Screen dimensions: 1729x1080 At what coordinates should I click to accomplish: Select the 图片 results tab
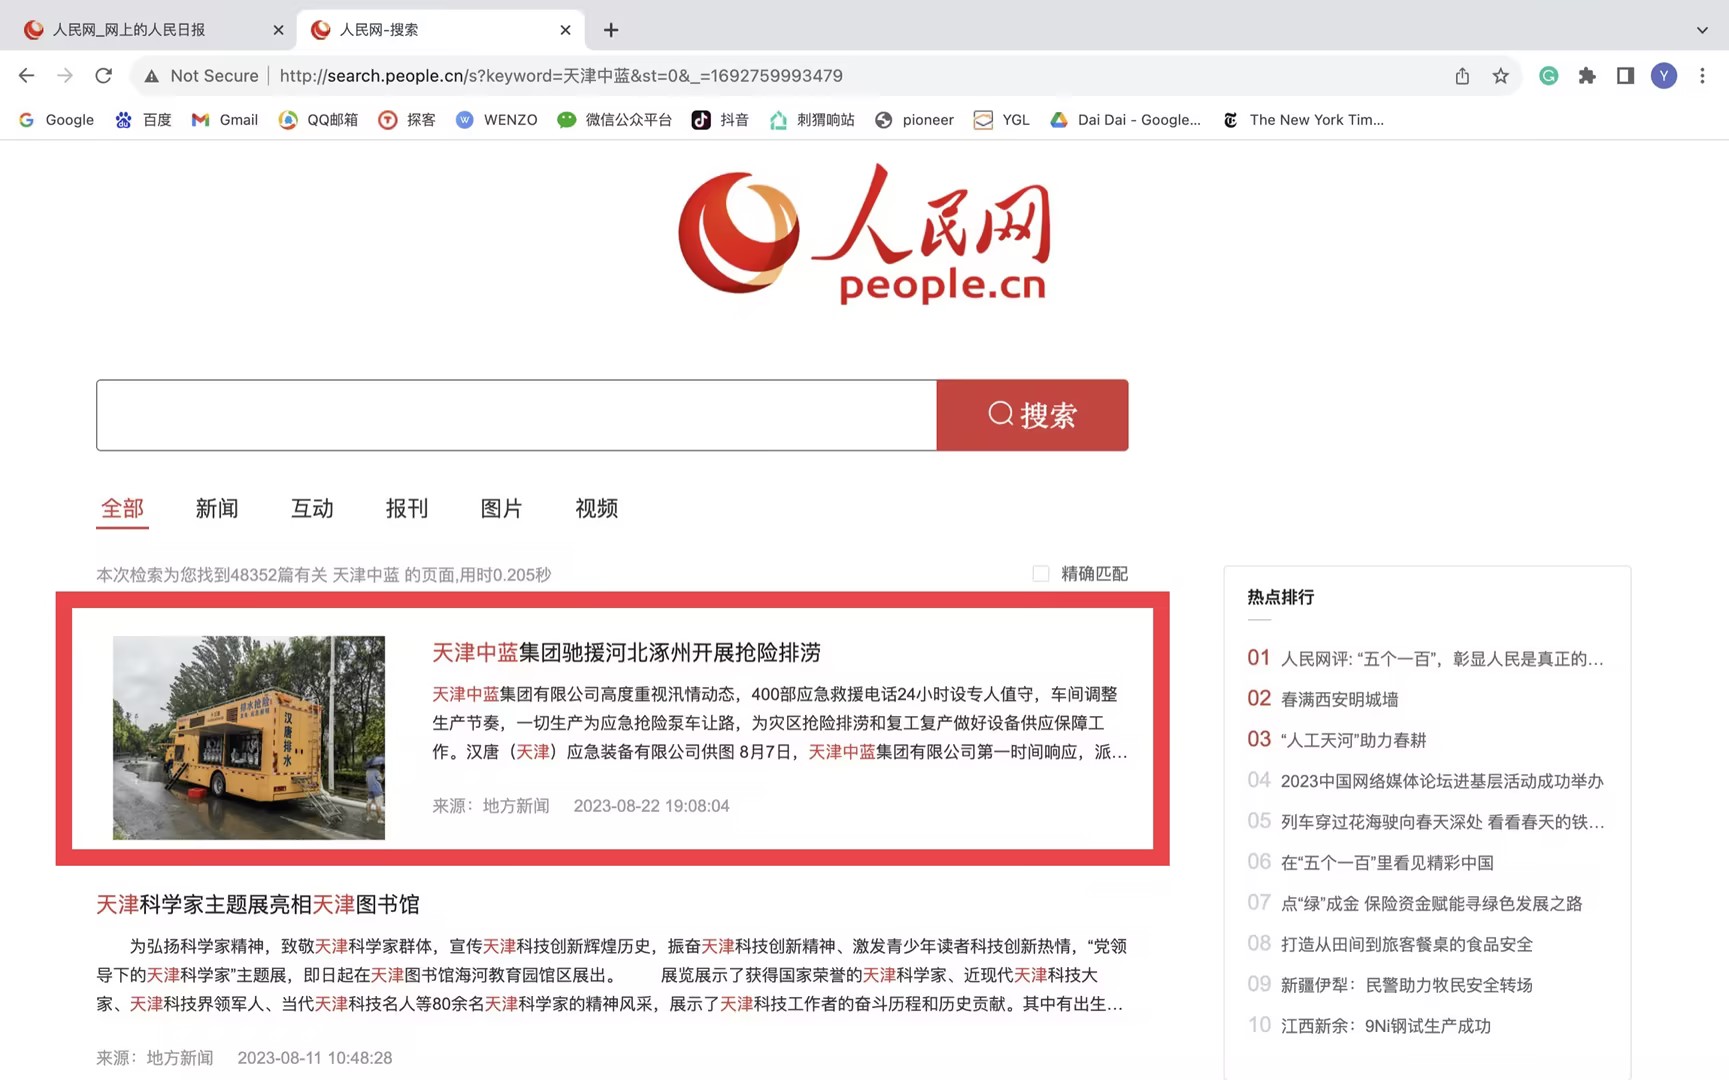[501, 509]
